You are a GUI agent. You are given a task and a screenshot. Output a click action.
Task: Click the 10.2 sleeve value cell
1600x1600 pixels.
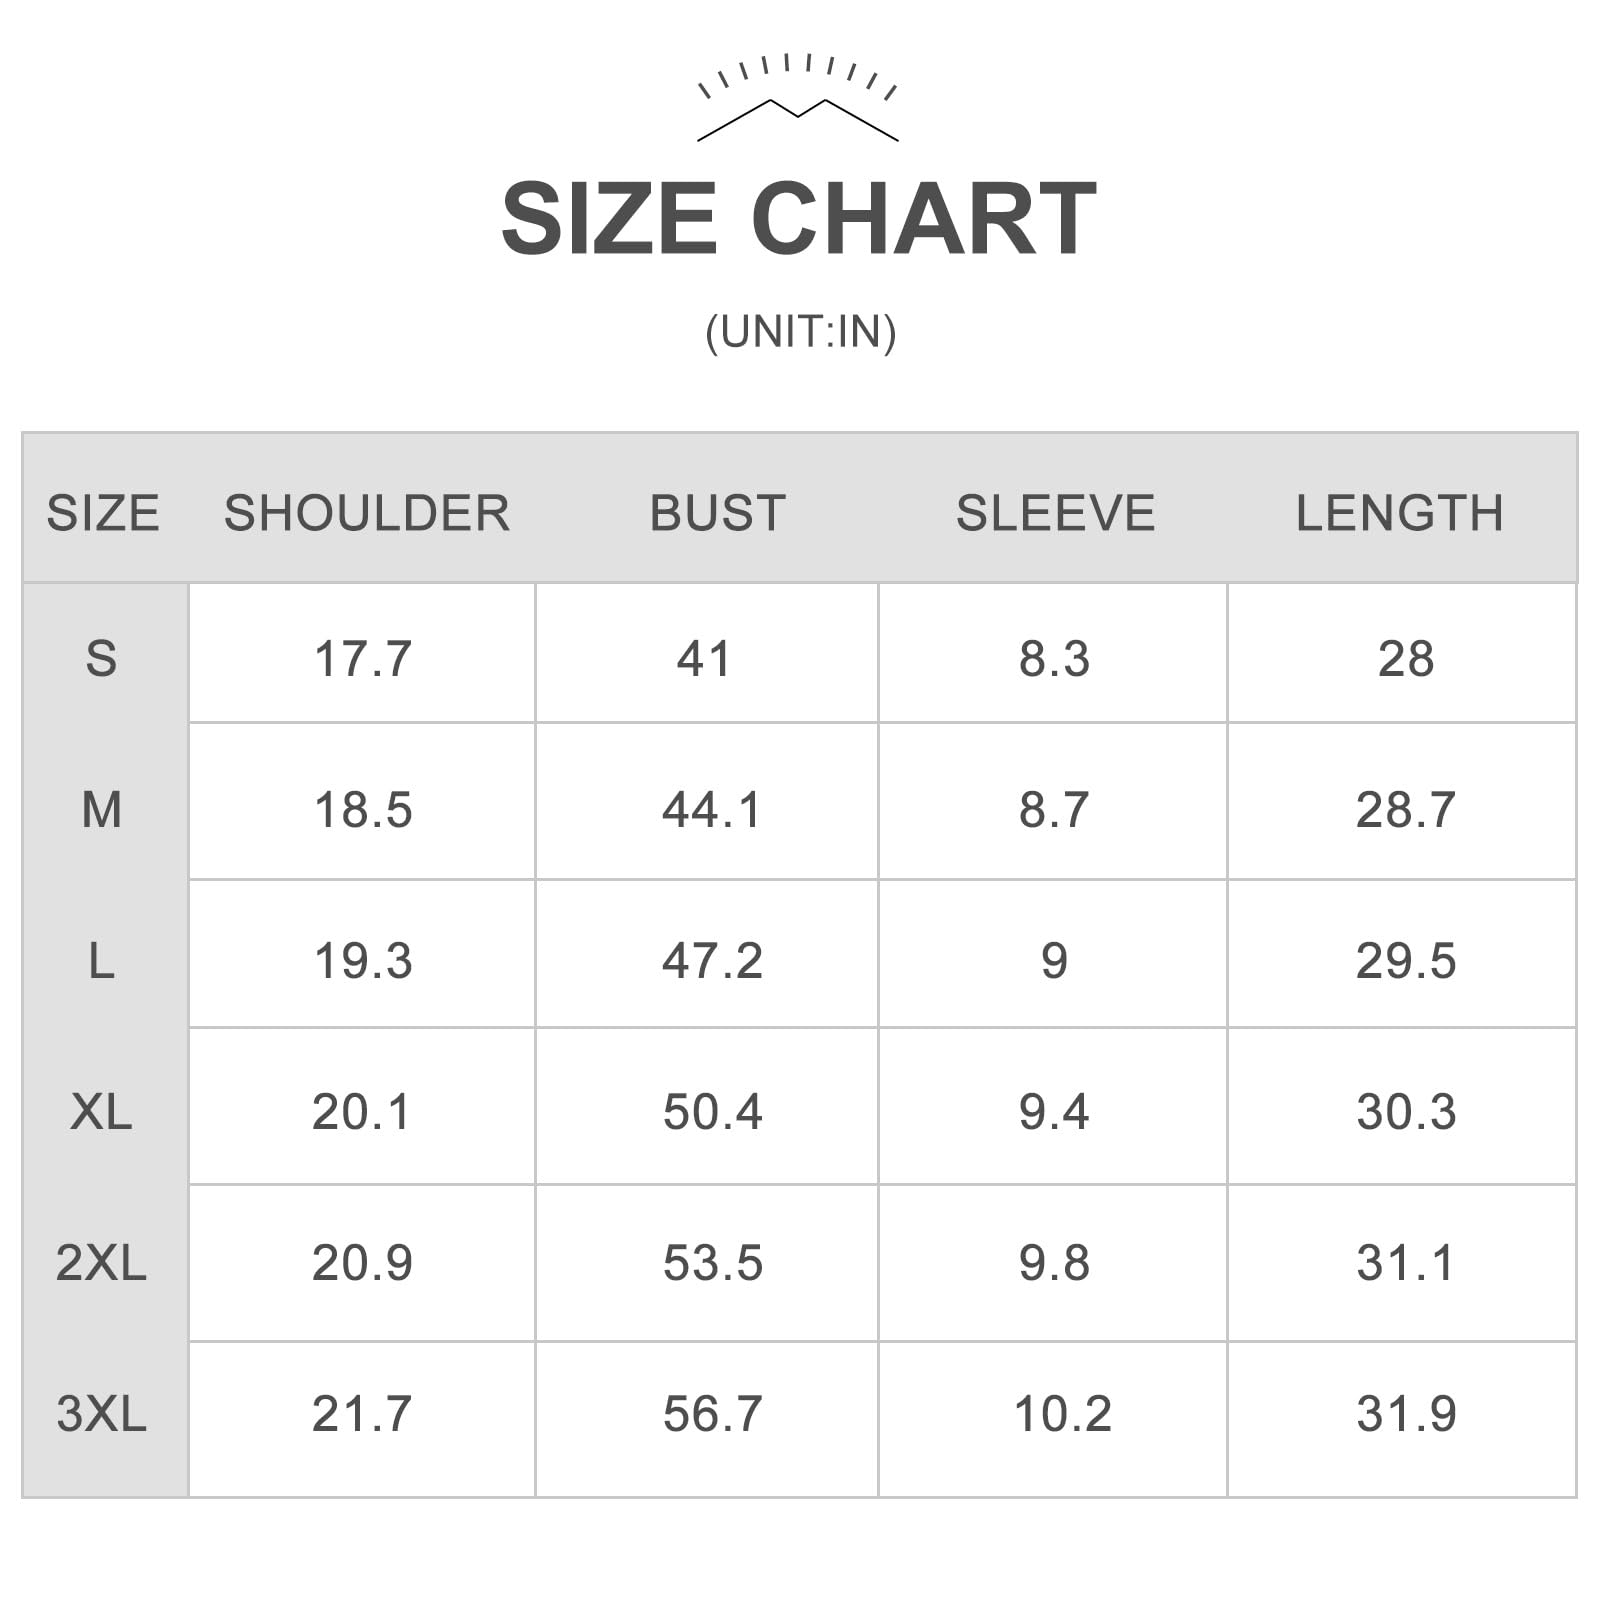tap(1053, 1420)
